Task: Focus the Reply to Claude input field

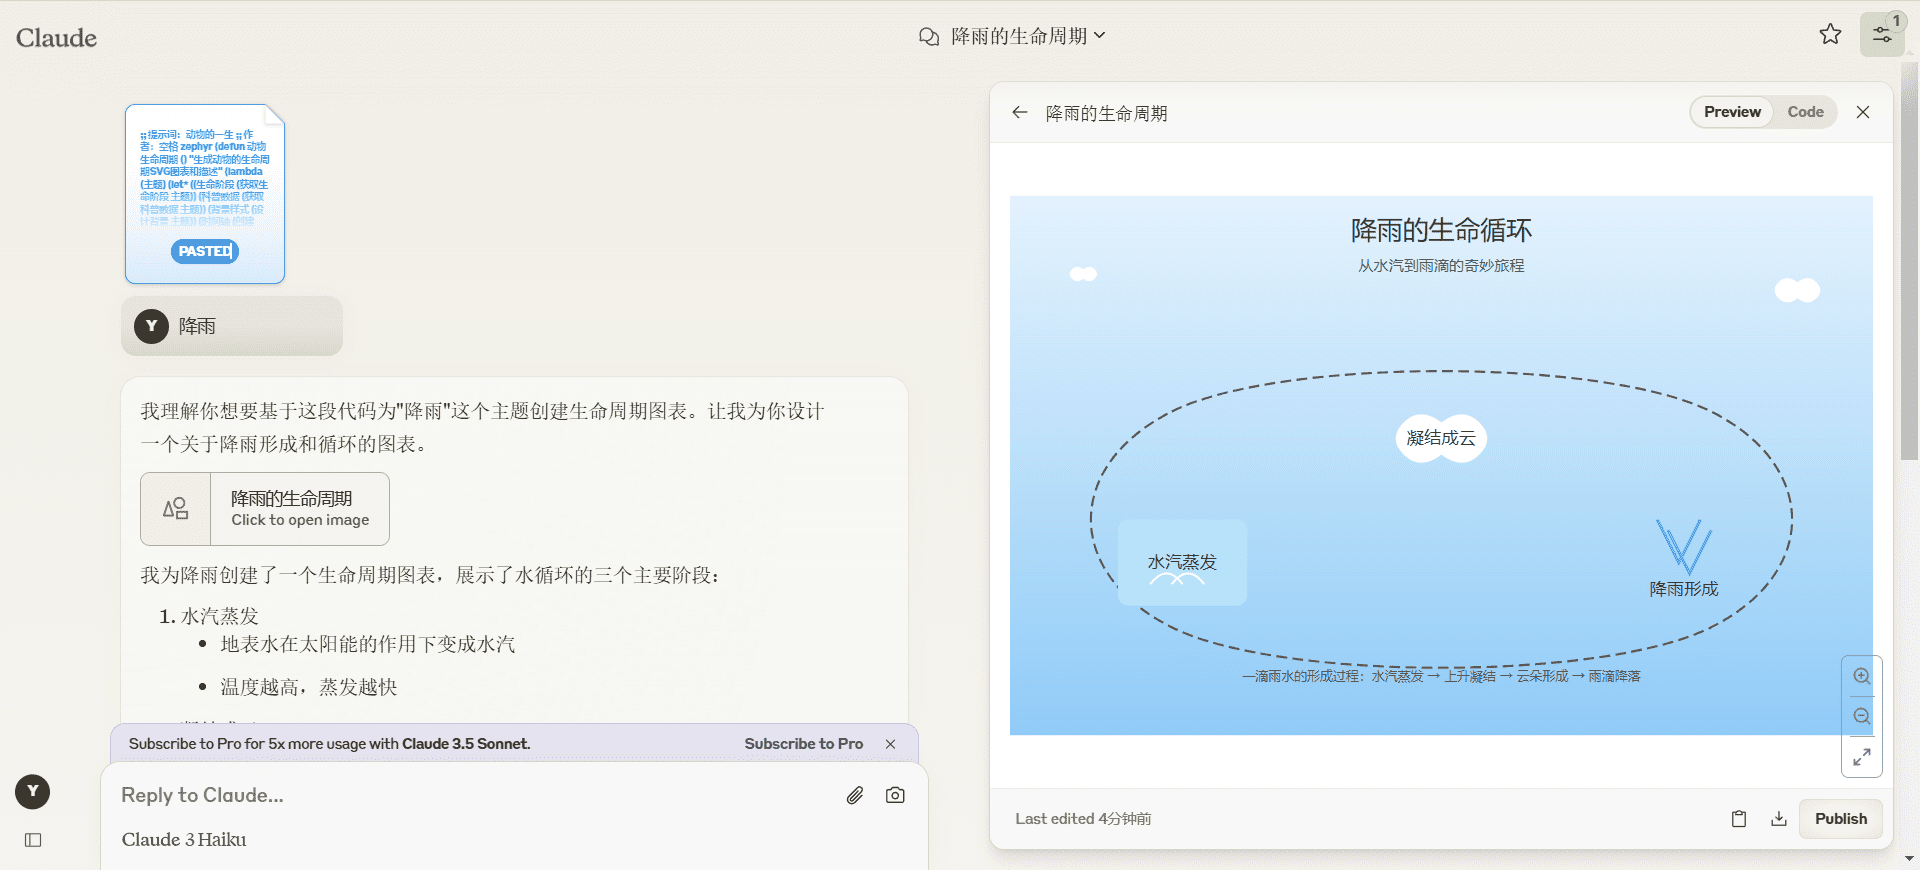Action: [x=470, y=796]
